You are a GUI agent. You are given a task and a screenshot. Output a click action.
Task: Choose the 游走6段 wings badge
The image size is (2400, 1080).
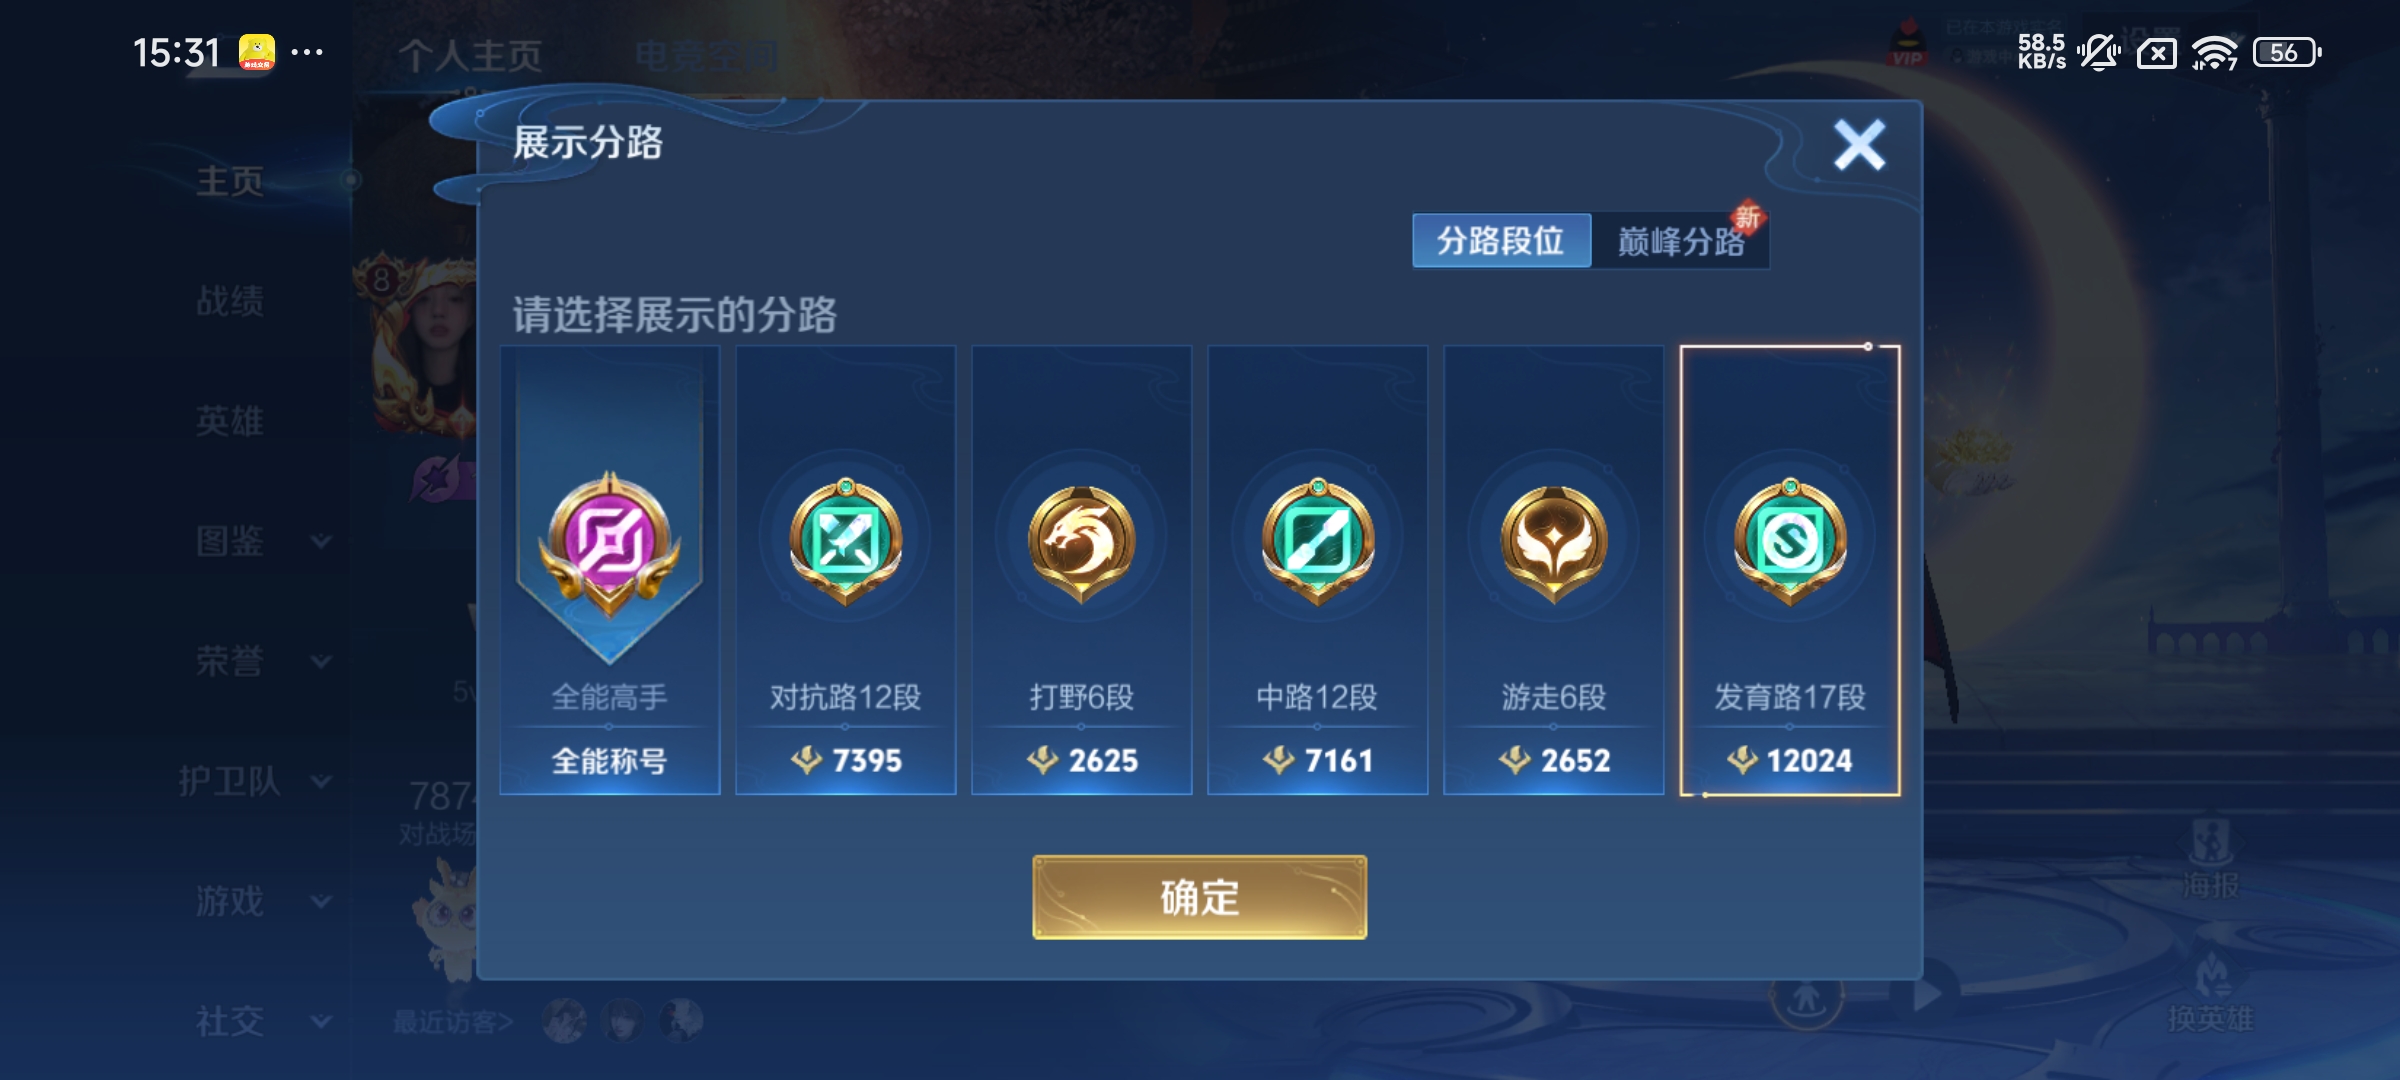(1553, 543)
